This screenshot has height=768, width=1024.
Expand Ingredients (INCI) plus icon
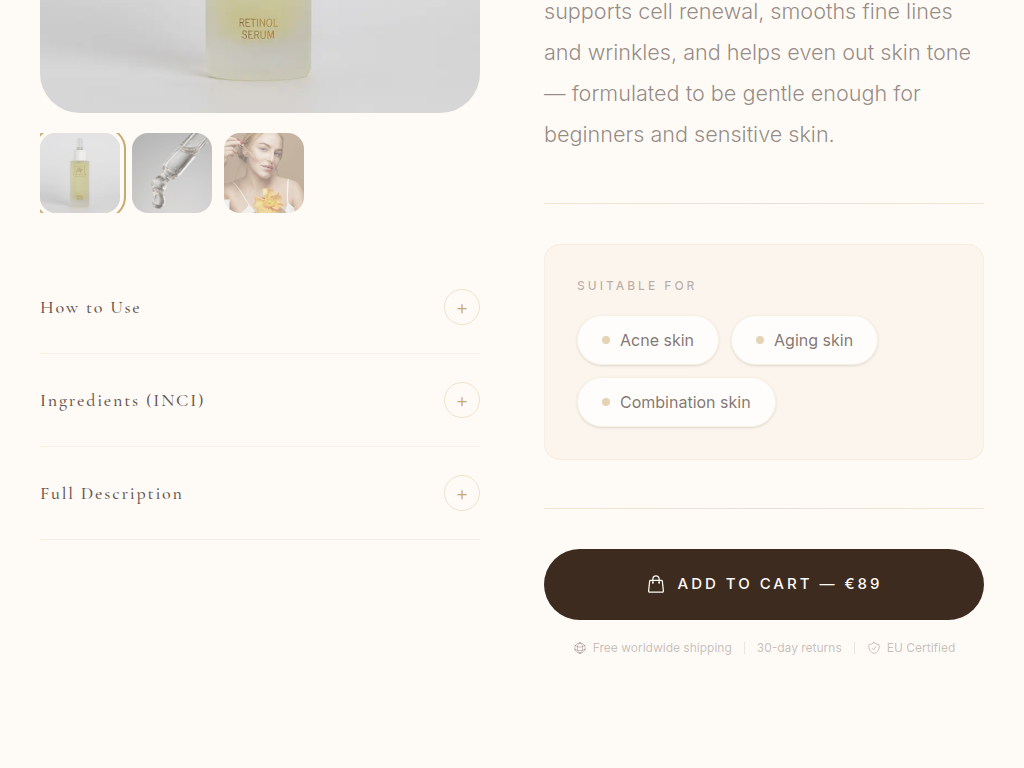(x=462, y=400)
